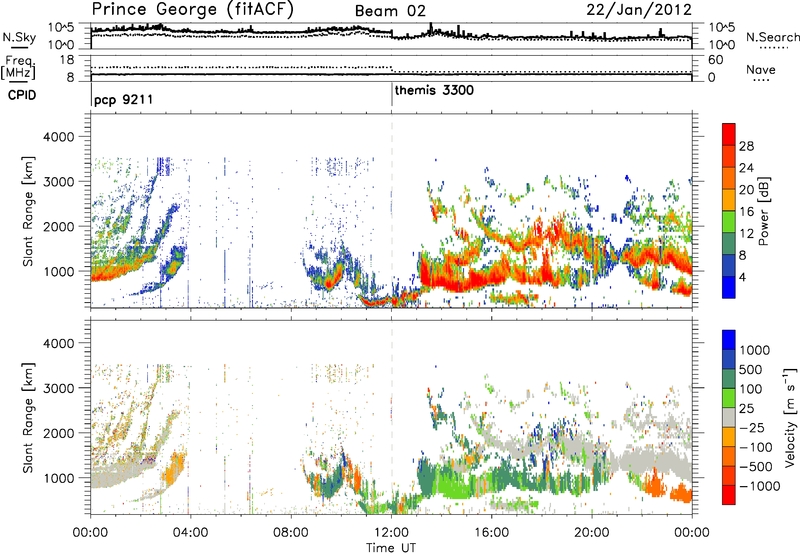Click the "Prince George (fitACF)" plot title

[192, 10]
